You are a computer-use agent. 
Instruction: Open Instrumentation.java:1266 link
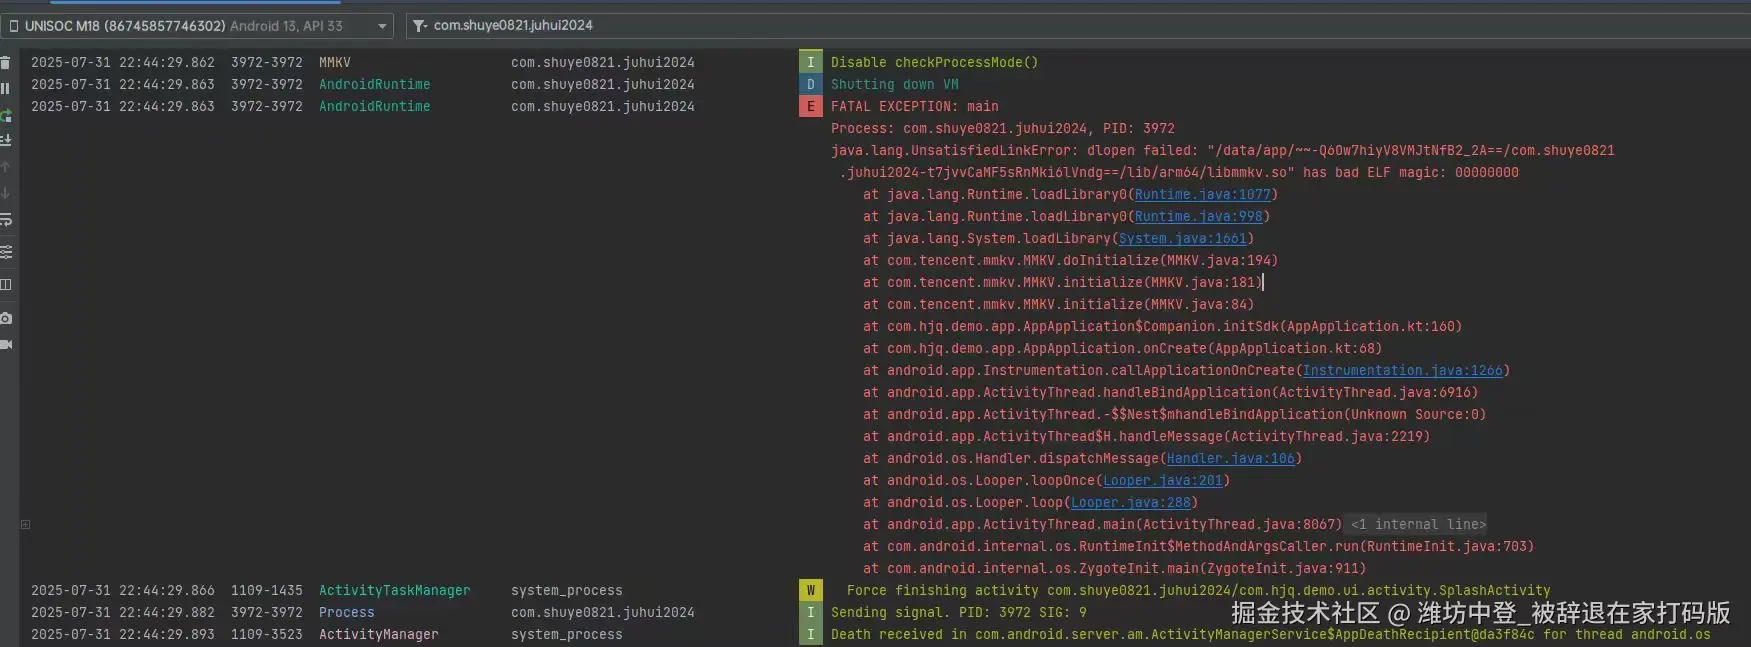pyautogui.click(x=1402, y=370)
